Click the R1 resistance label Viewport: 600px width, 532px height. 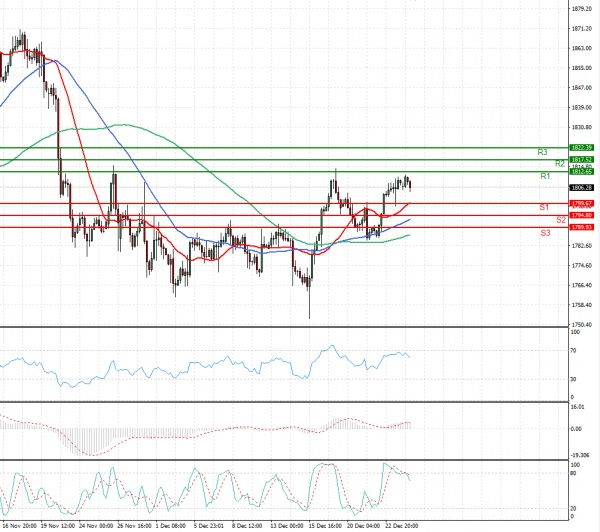click(545, 176)
